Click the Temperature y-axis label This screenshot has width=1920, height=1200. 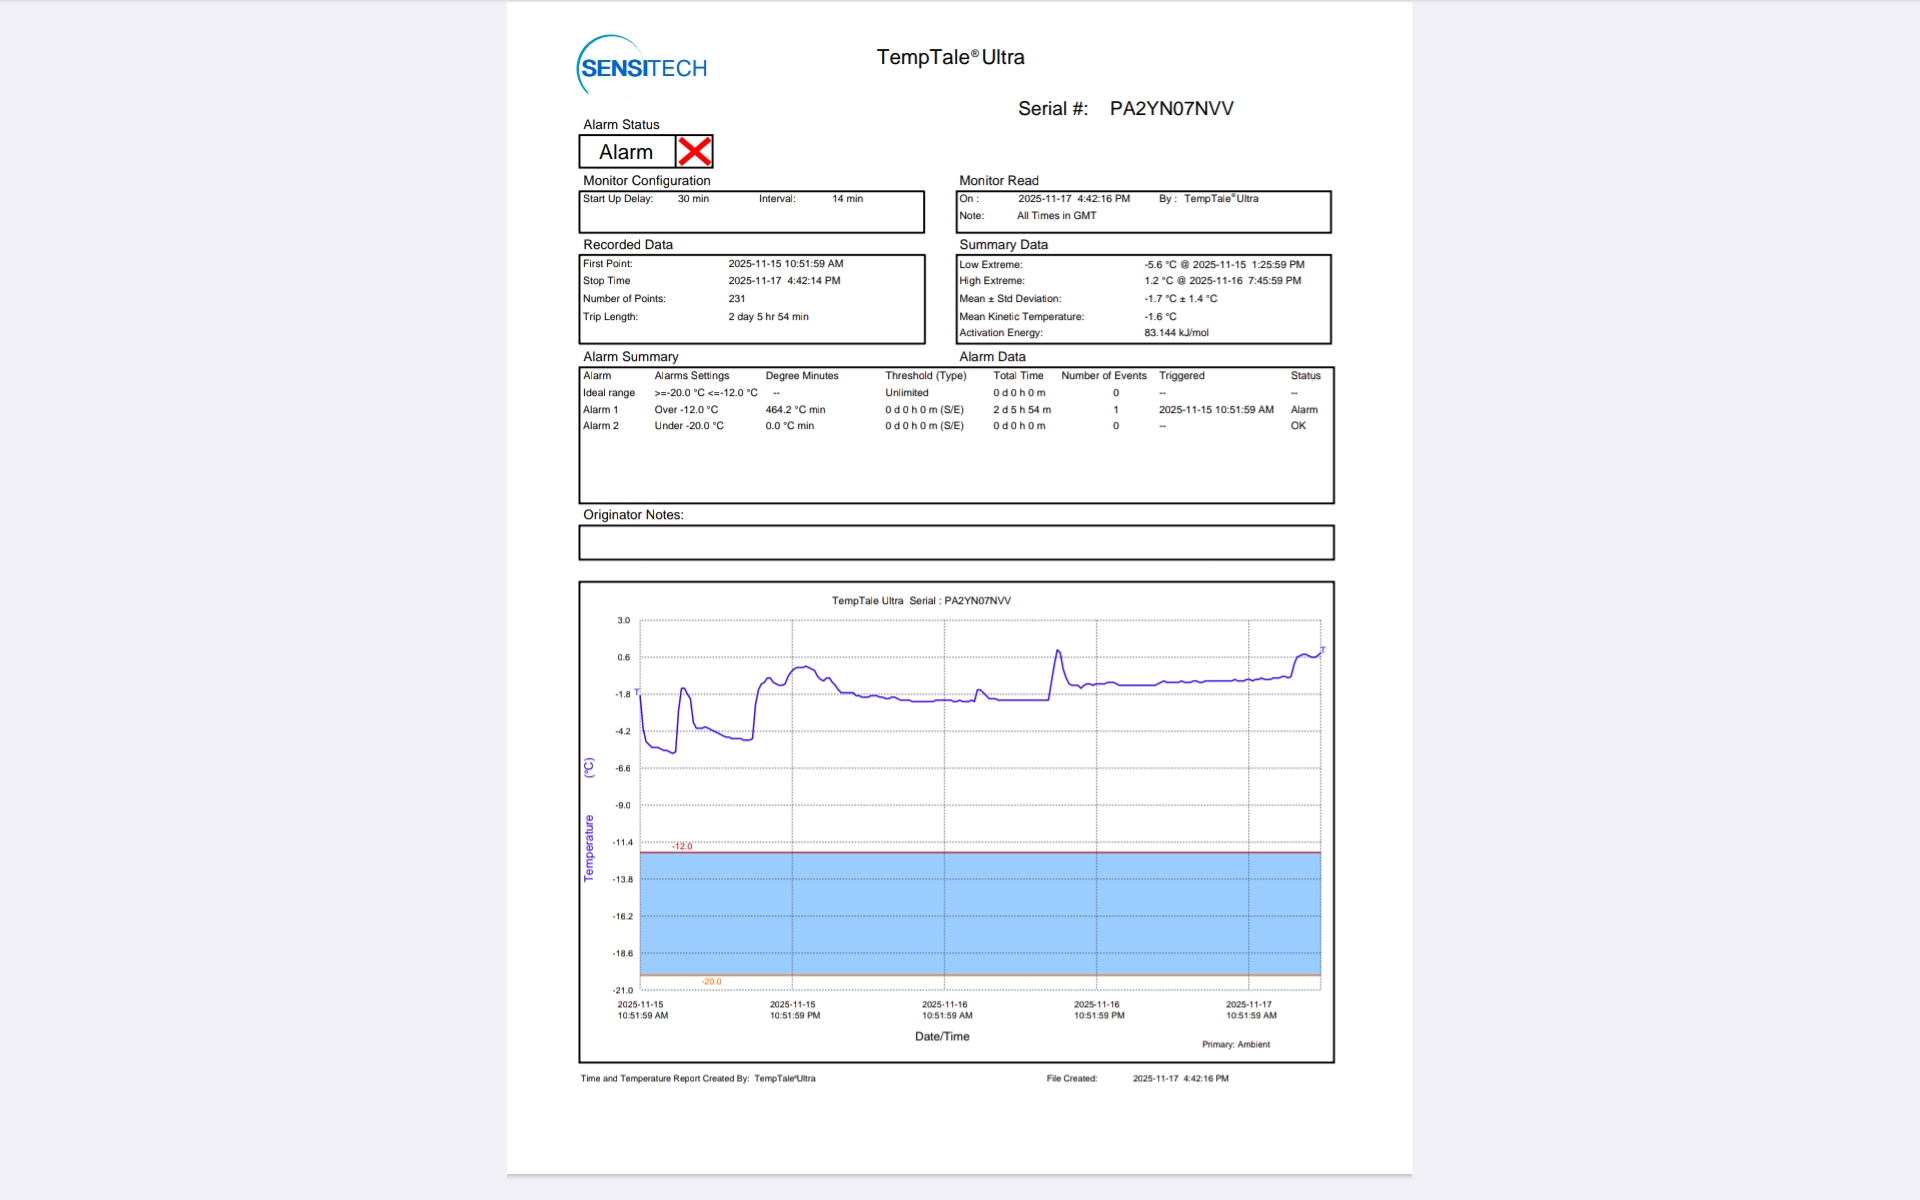tap(589, 847)
